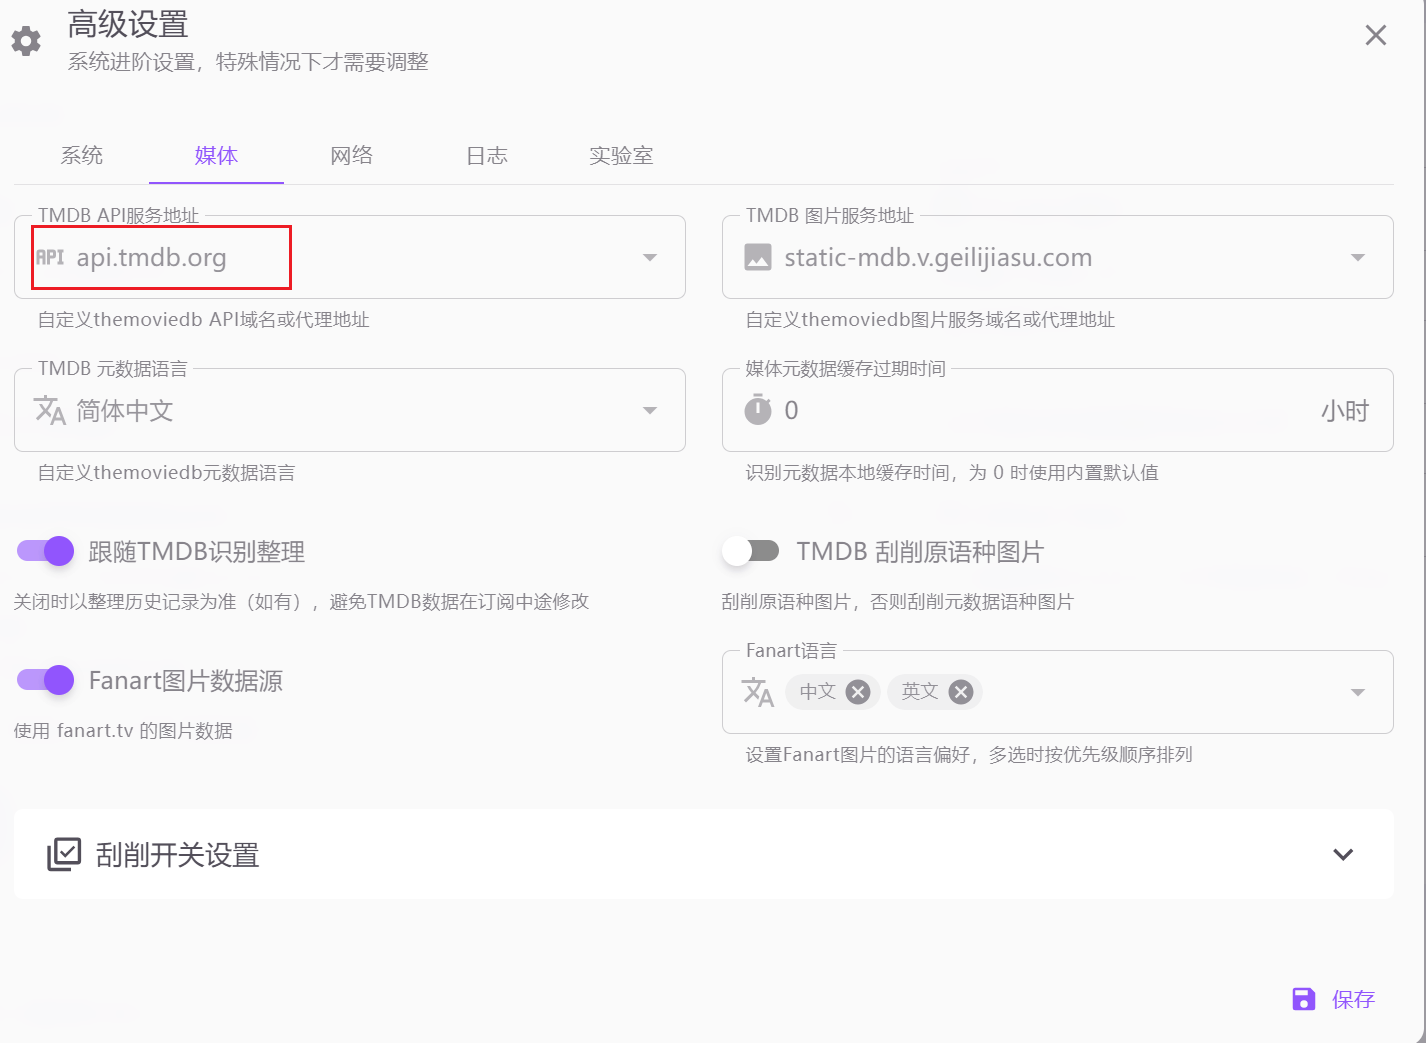Click the translate icon in Fanart语言 field
1426x1043 pixels.
(758, 692)
